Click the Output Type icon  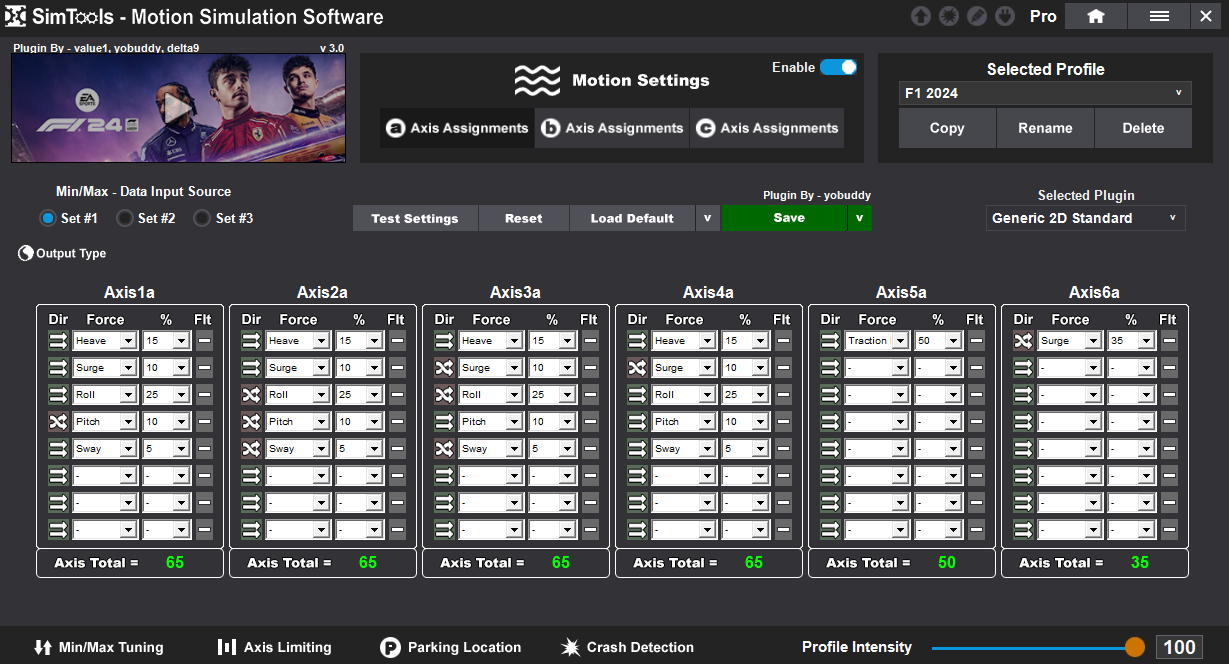tap(26, 253)
